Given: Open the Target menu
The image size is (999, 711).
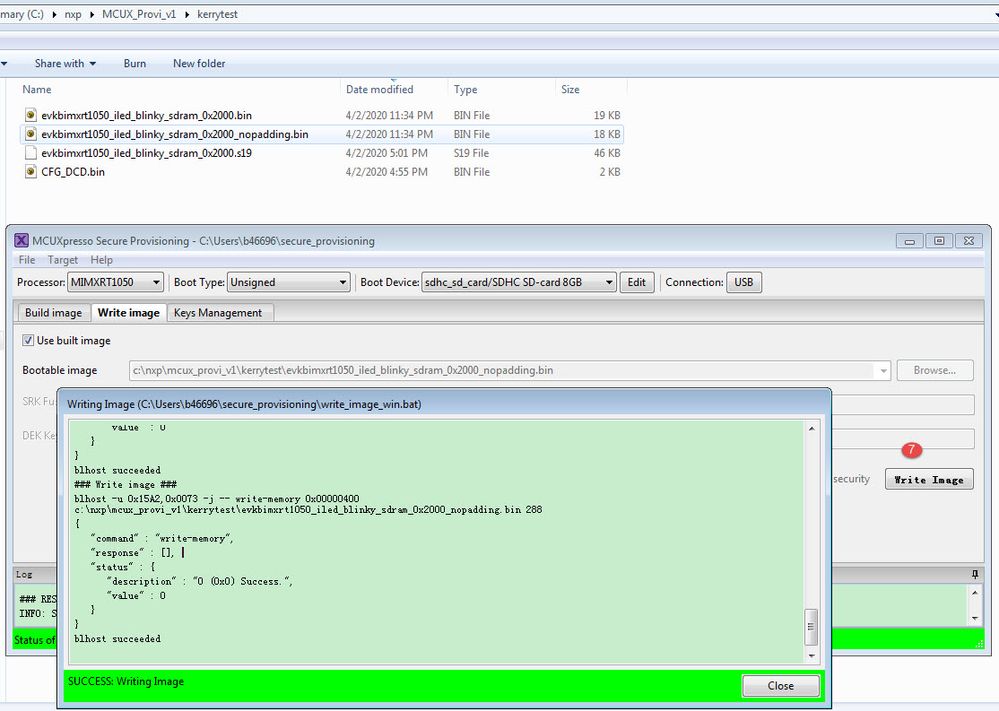Looking at the screenshot, I should (62, 260).
